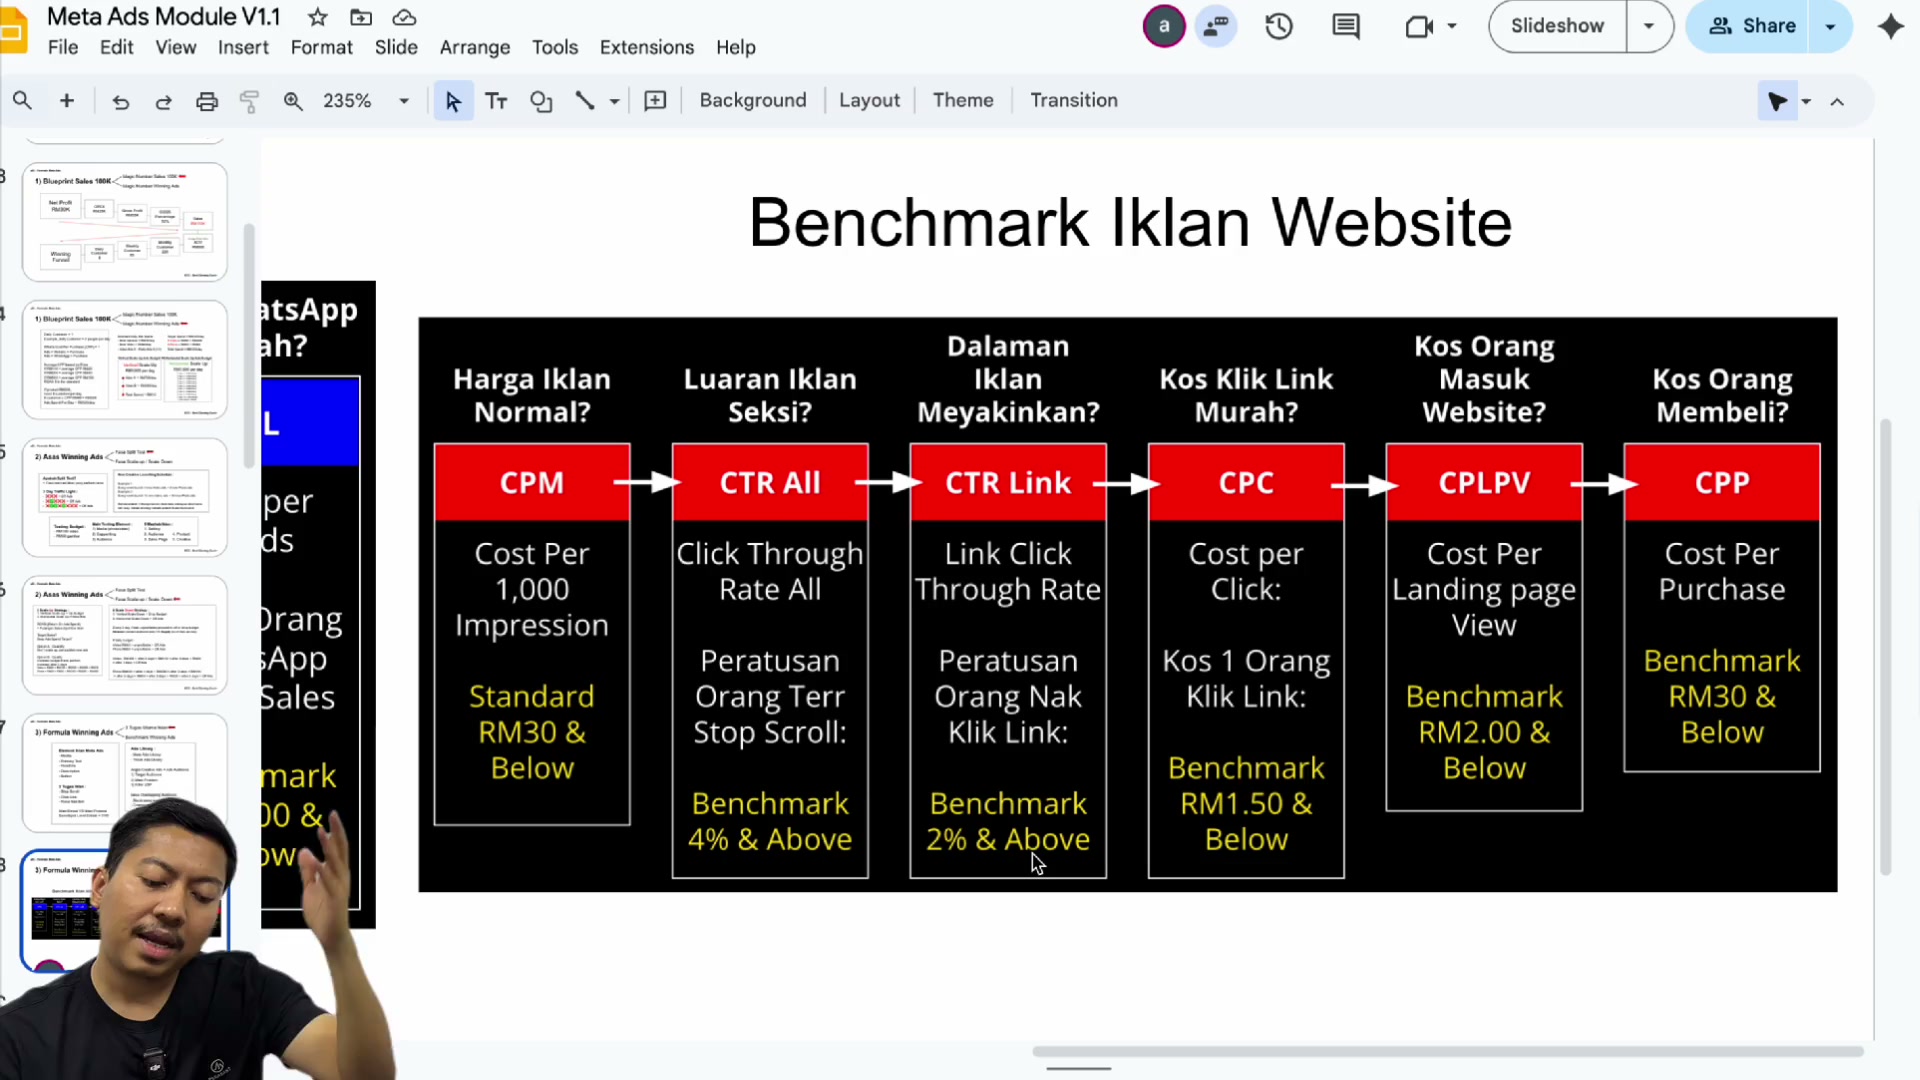Open version history clock icon
This screenshot has width=1920, height=1080.
click(x=1279, y=26)
